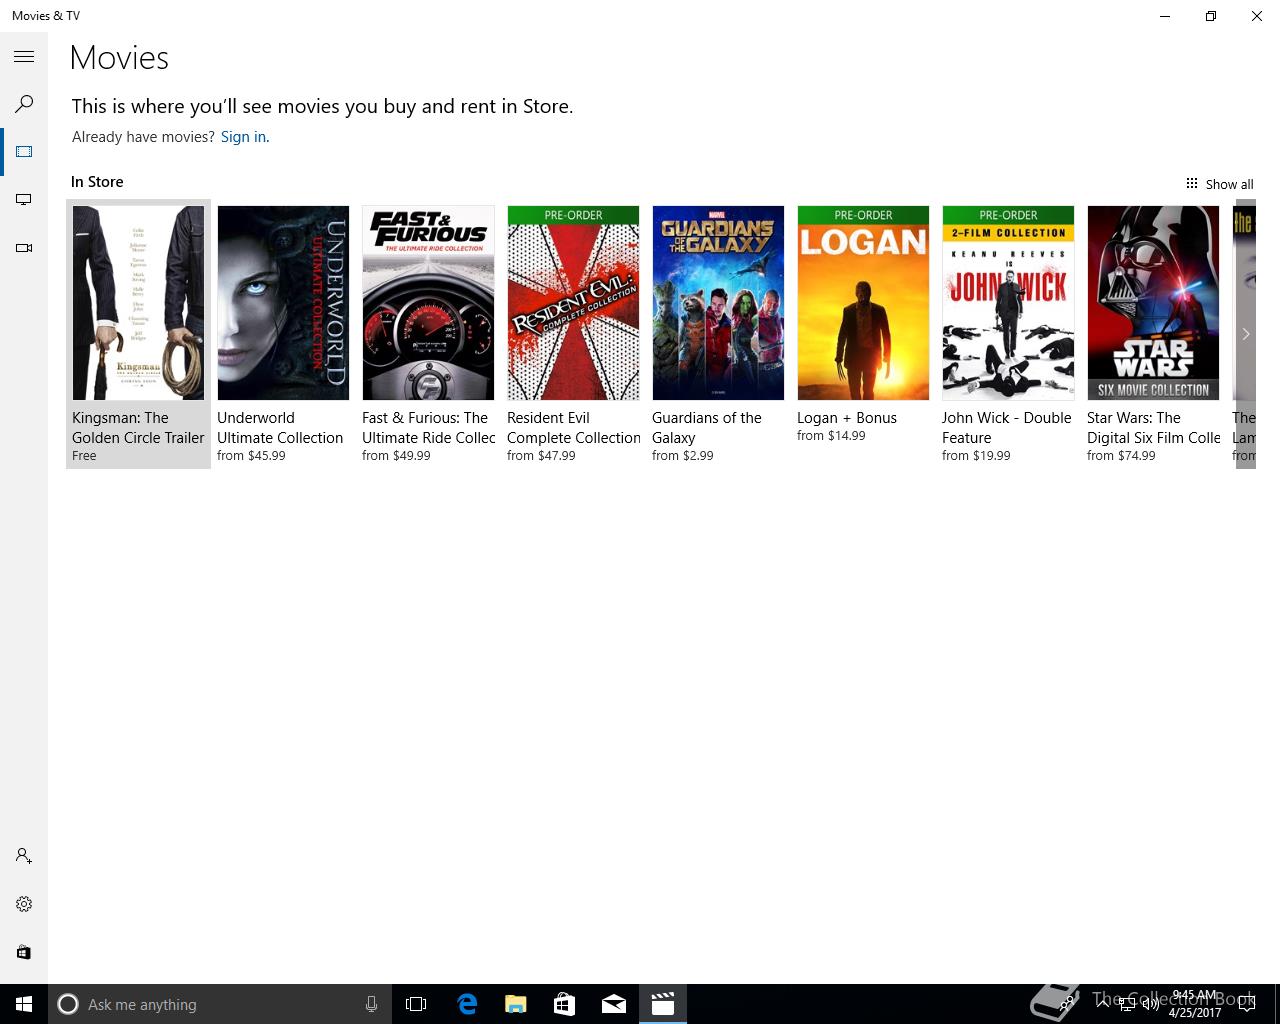Image resolution: width=1280 pixels, height=1024 pixels.
Task: Click the 'In Store' section heading
Action: (x=97, y=182)
